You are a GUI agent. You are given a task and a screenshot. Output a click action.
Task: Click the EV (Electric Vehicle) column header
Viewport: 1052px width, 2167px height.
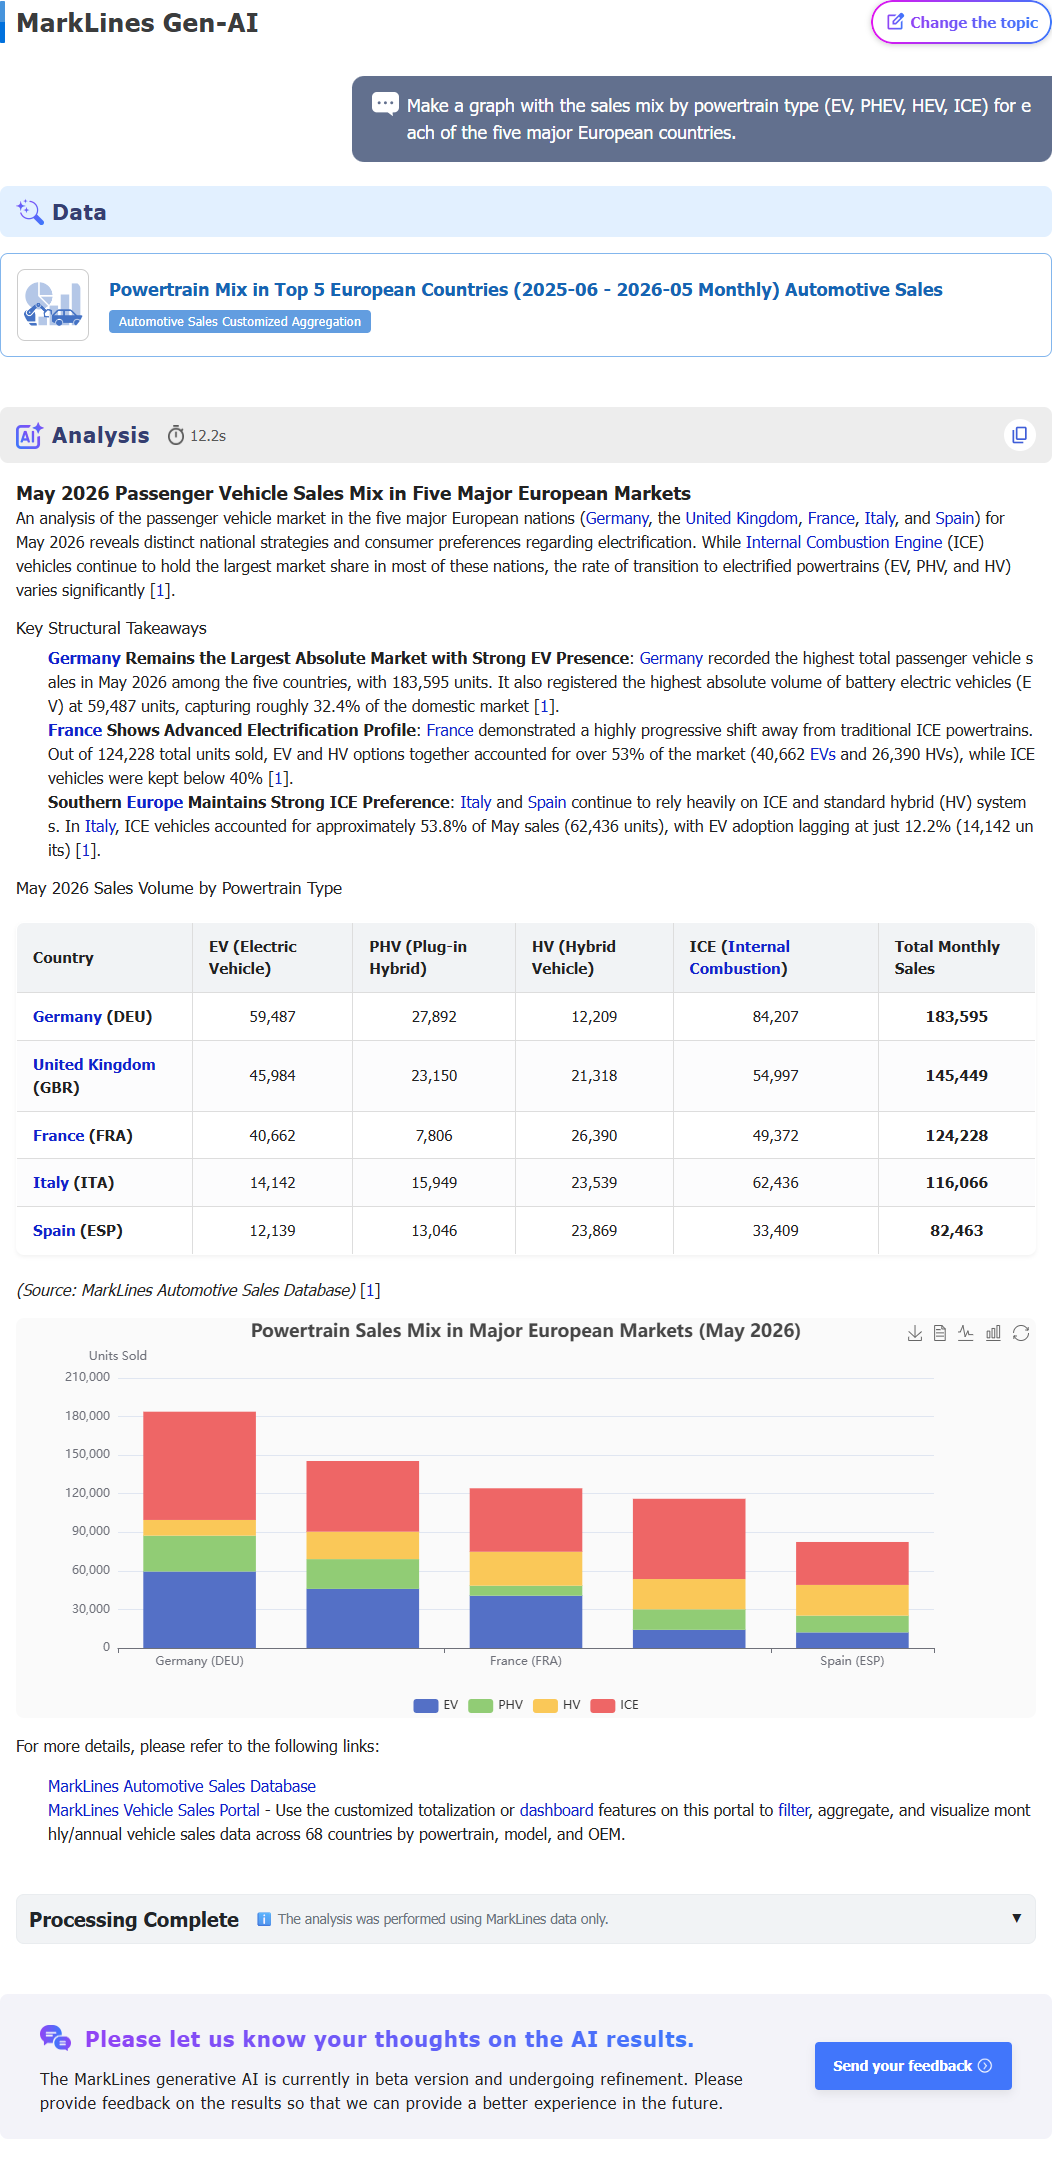point(272,957)
